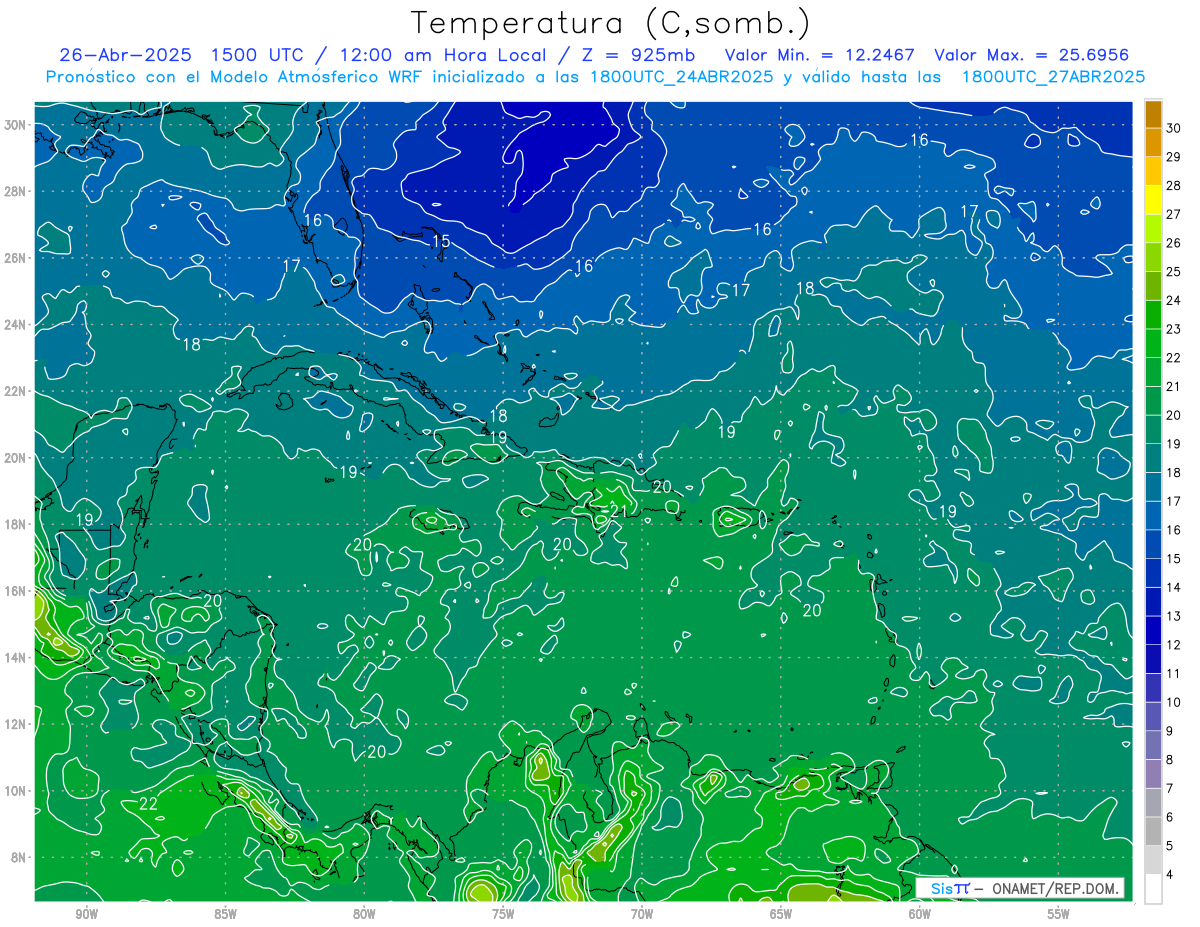The width and height of the screenshot is (1200, 927).
Task: Click the 28N latitude axis label
Action: tap(15, 191)
